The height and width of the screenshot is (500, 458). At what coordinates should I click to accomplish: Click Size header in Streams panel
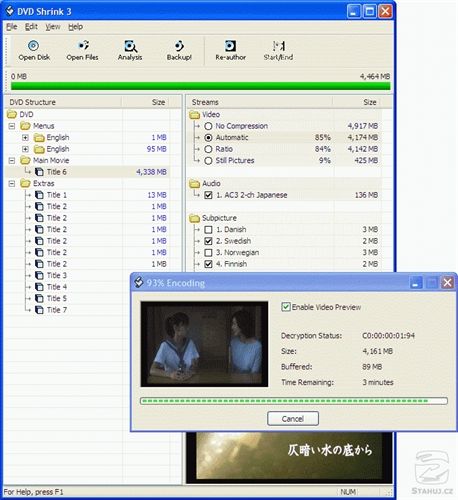point(357,102)
